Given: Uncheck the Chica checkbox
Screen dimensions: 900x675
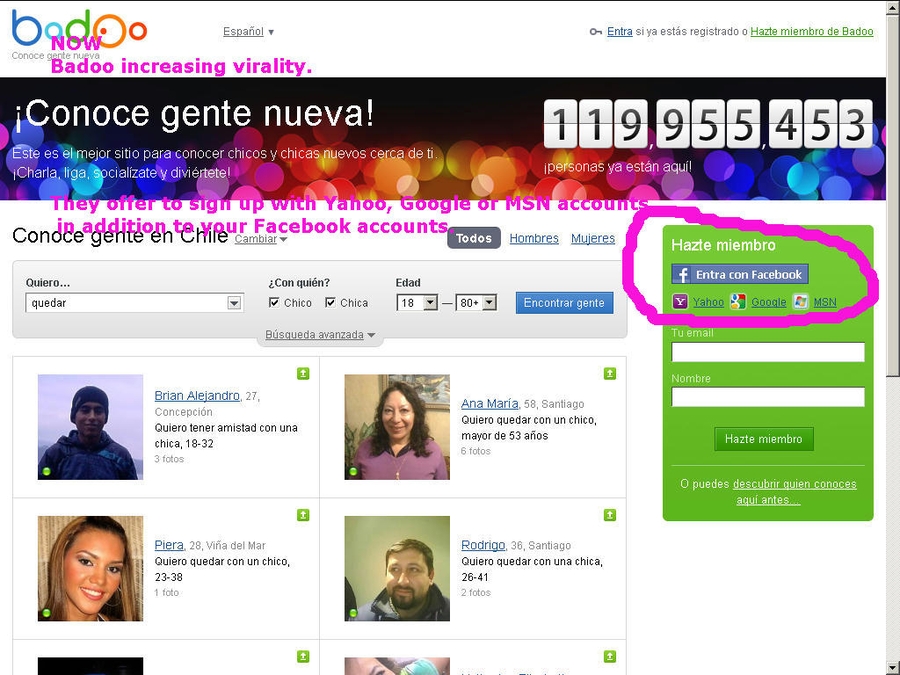Looking at the screenshot, I should (x=330, y=303).
